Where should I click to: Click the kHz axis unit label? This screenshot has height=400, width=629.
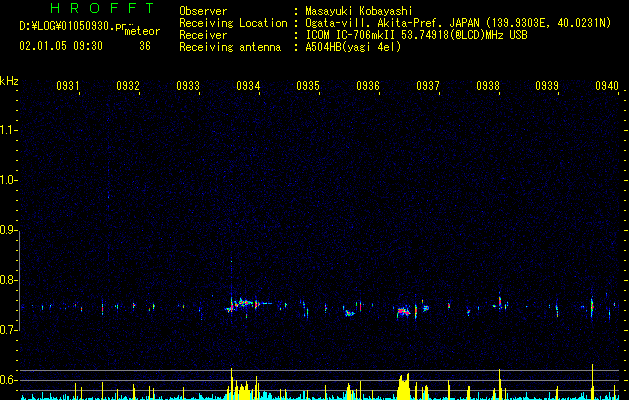pyautogui.click(x=9, y=81)
